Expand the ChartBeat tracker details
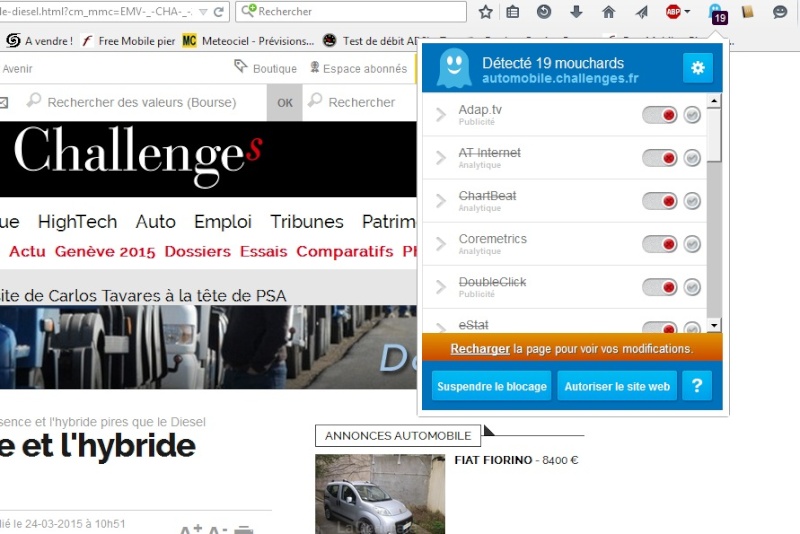Viewport: 800px width, 534px height. (440, 201)
